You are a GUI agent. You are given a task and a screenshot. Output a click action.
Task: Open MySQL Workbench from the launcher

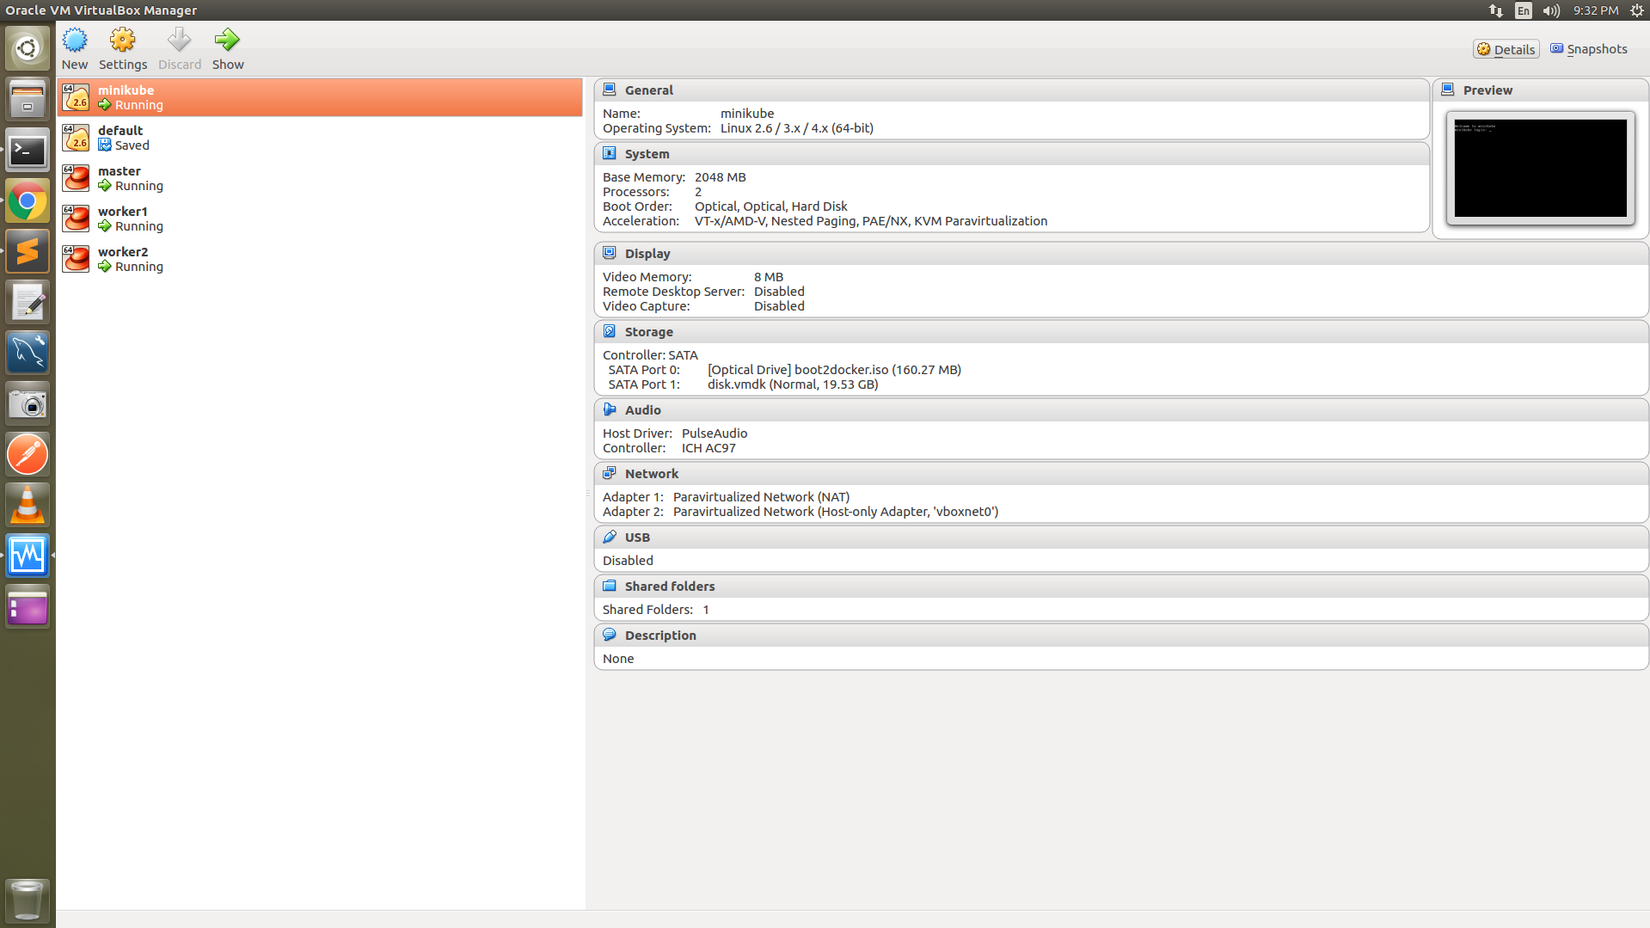(x=27, y=353)
